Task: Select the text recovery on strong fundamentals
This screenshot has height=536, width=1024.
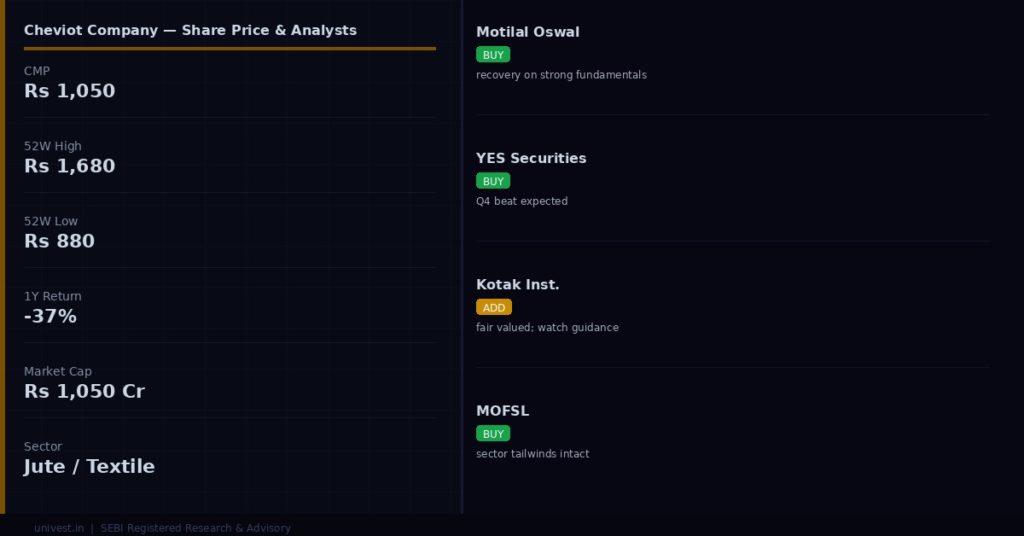Action: [562, 74]
